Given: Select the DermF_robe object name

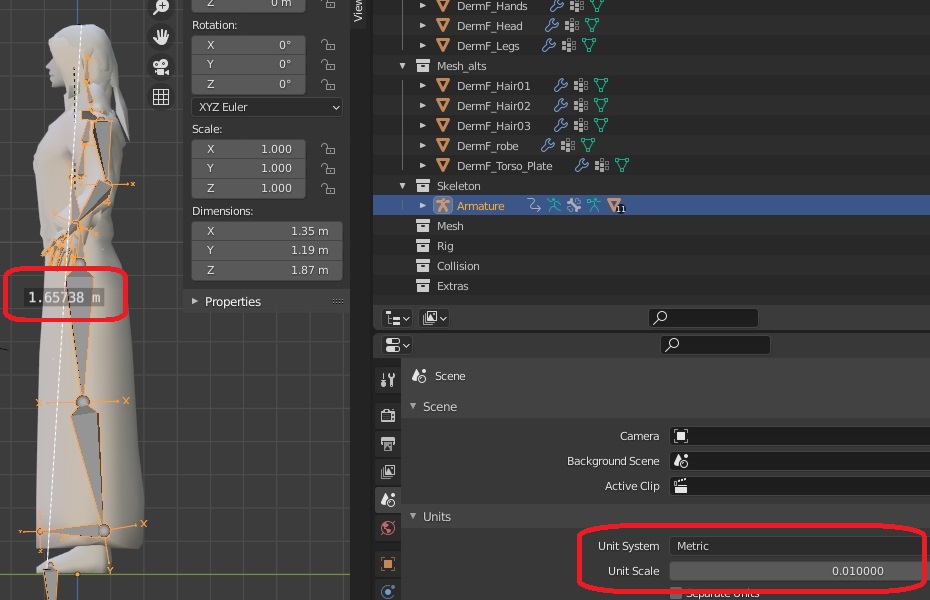Looking at the screenshot, I should click(x=488, y=146).
